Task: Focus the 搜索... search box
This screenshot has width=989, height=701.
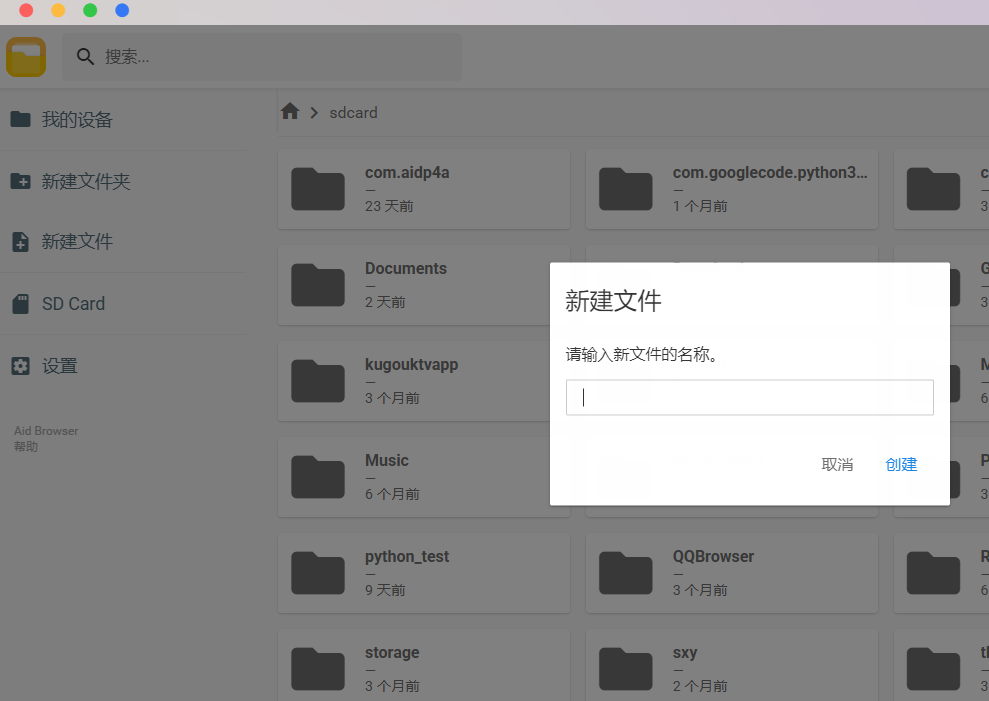Action: click(x=262, y=57)
